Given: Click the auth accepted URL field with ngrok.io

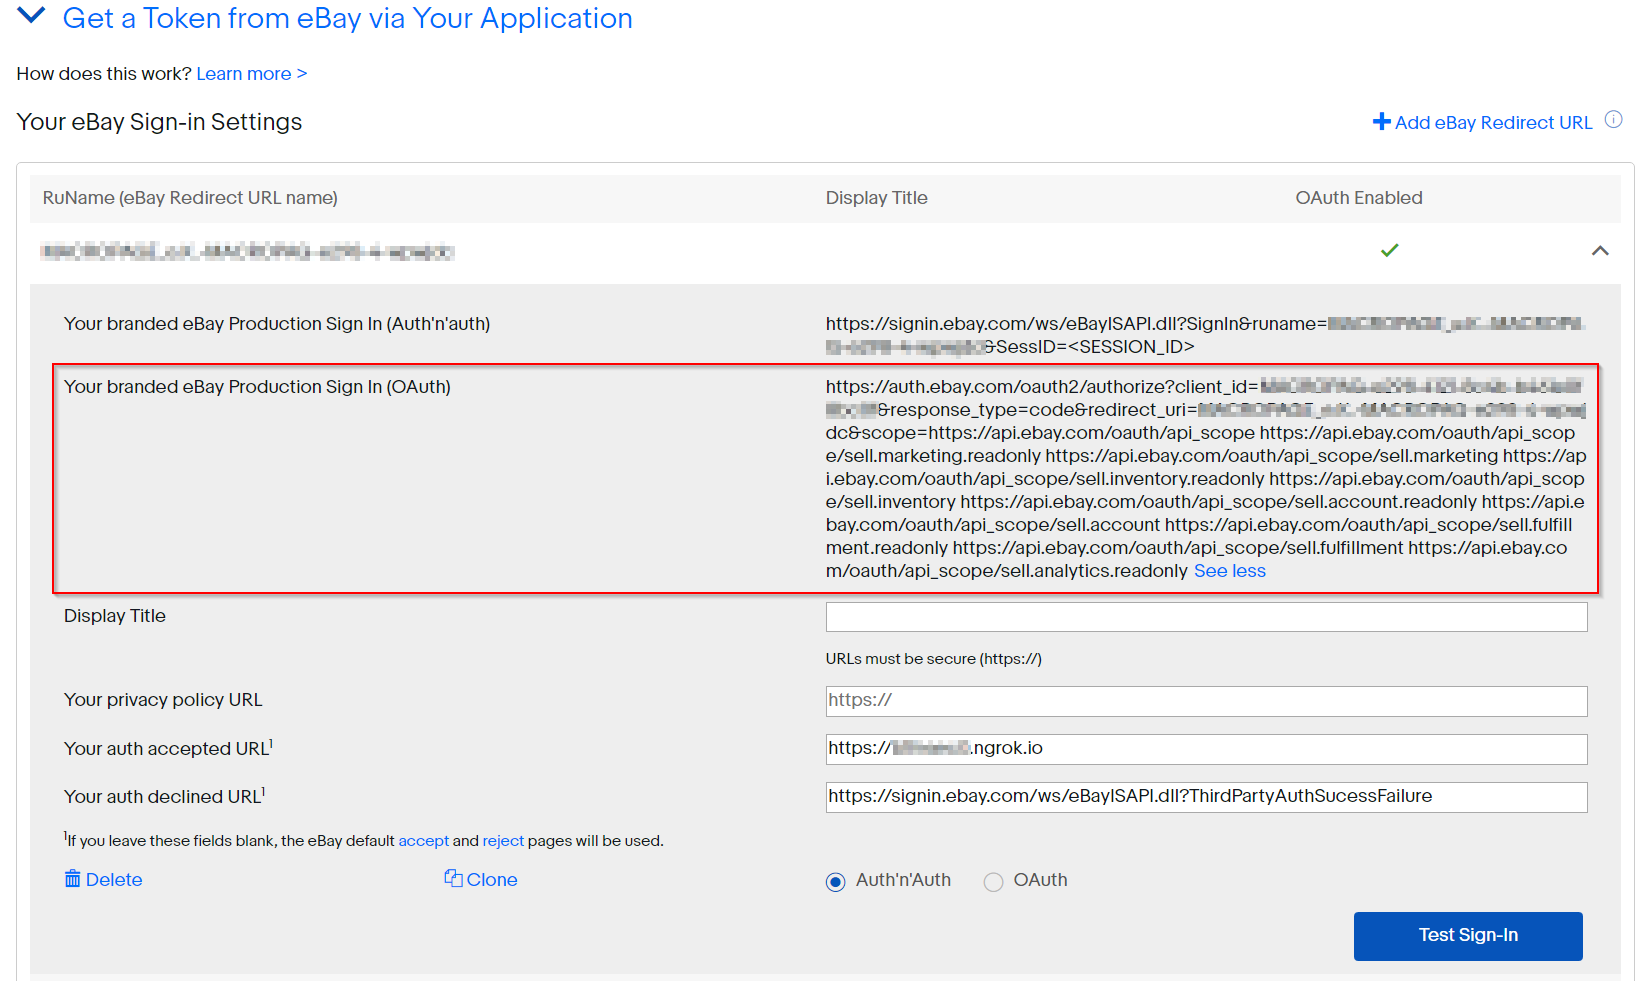Looking at the screenshot, I should 1206,749.
